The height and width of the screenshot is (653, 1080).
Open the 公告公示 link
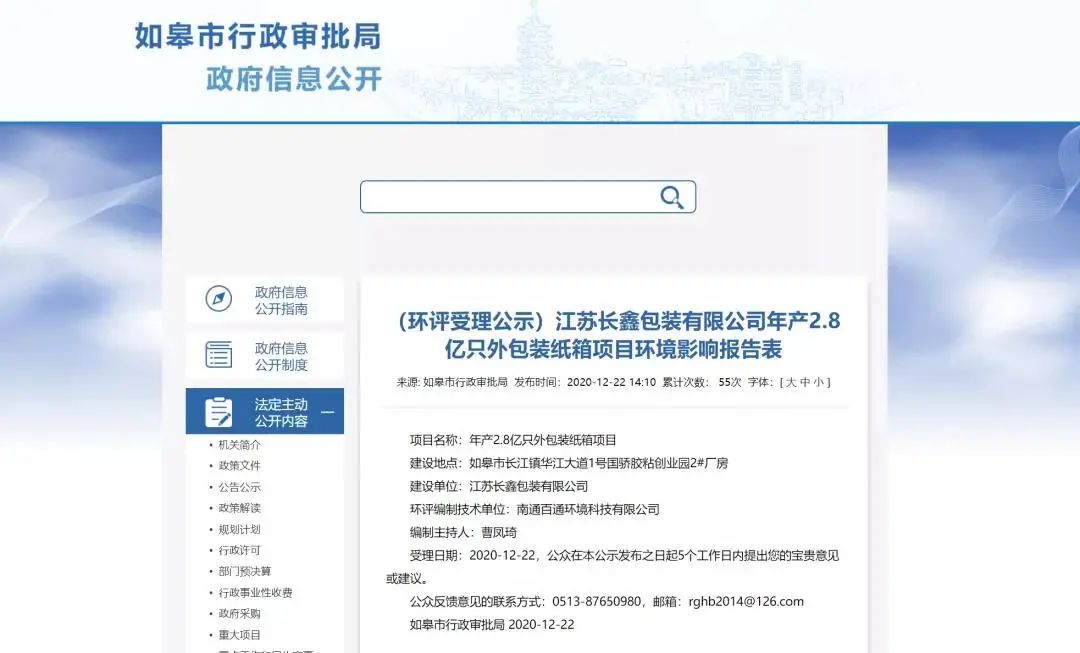pyautogui.click(x=240, y=487)
